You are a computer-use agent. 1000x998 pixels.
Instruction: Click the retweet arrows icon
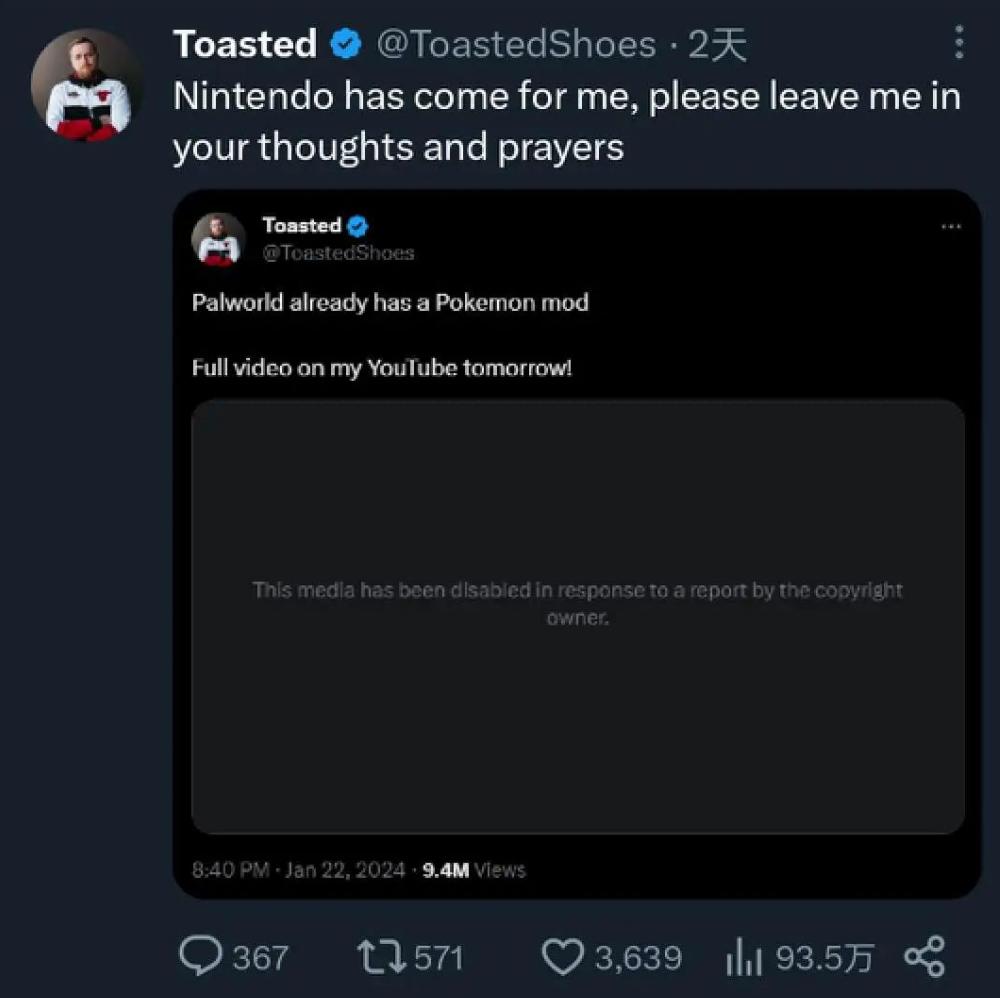tap(380, 957)
